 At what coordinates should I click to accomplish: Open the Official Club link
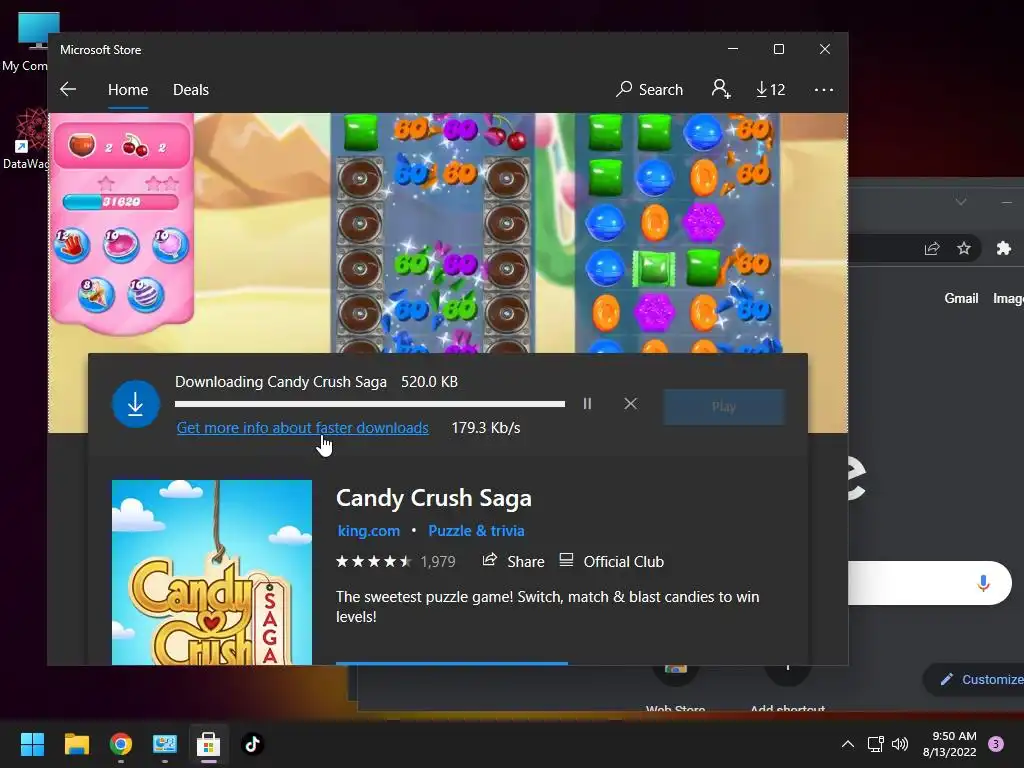[612, 562]
